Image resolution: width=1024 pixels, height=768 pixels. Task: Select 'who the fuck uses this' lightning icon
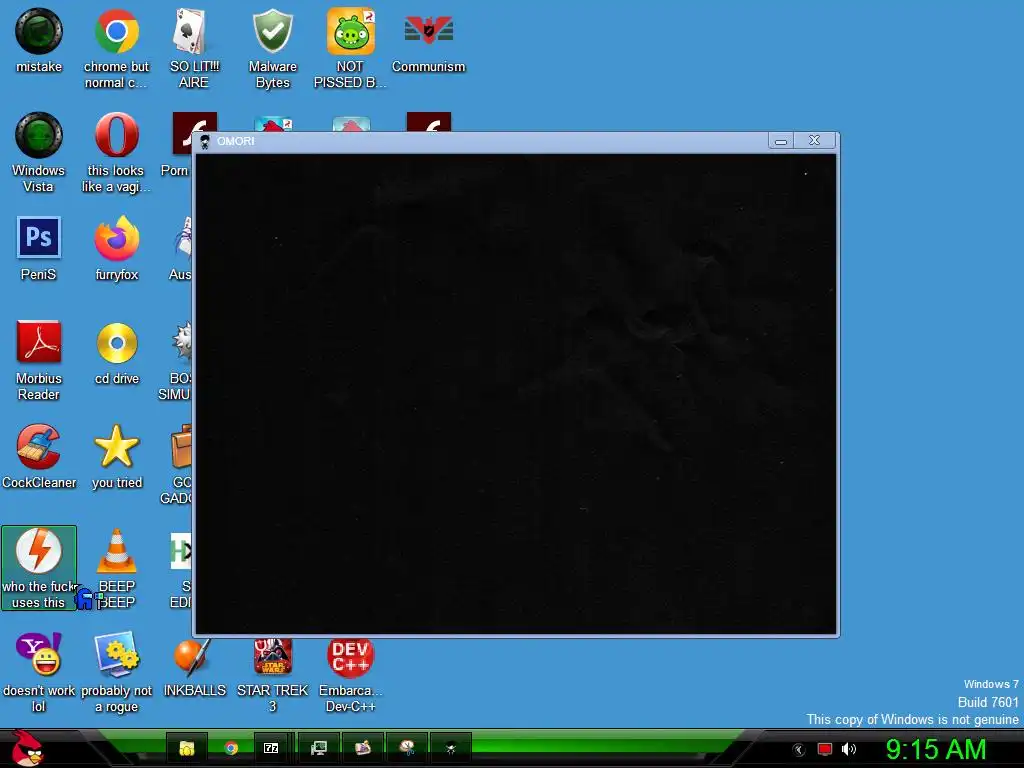[39, 568]
